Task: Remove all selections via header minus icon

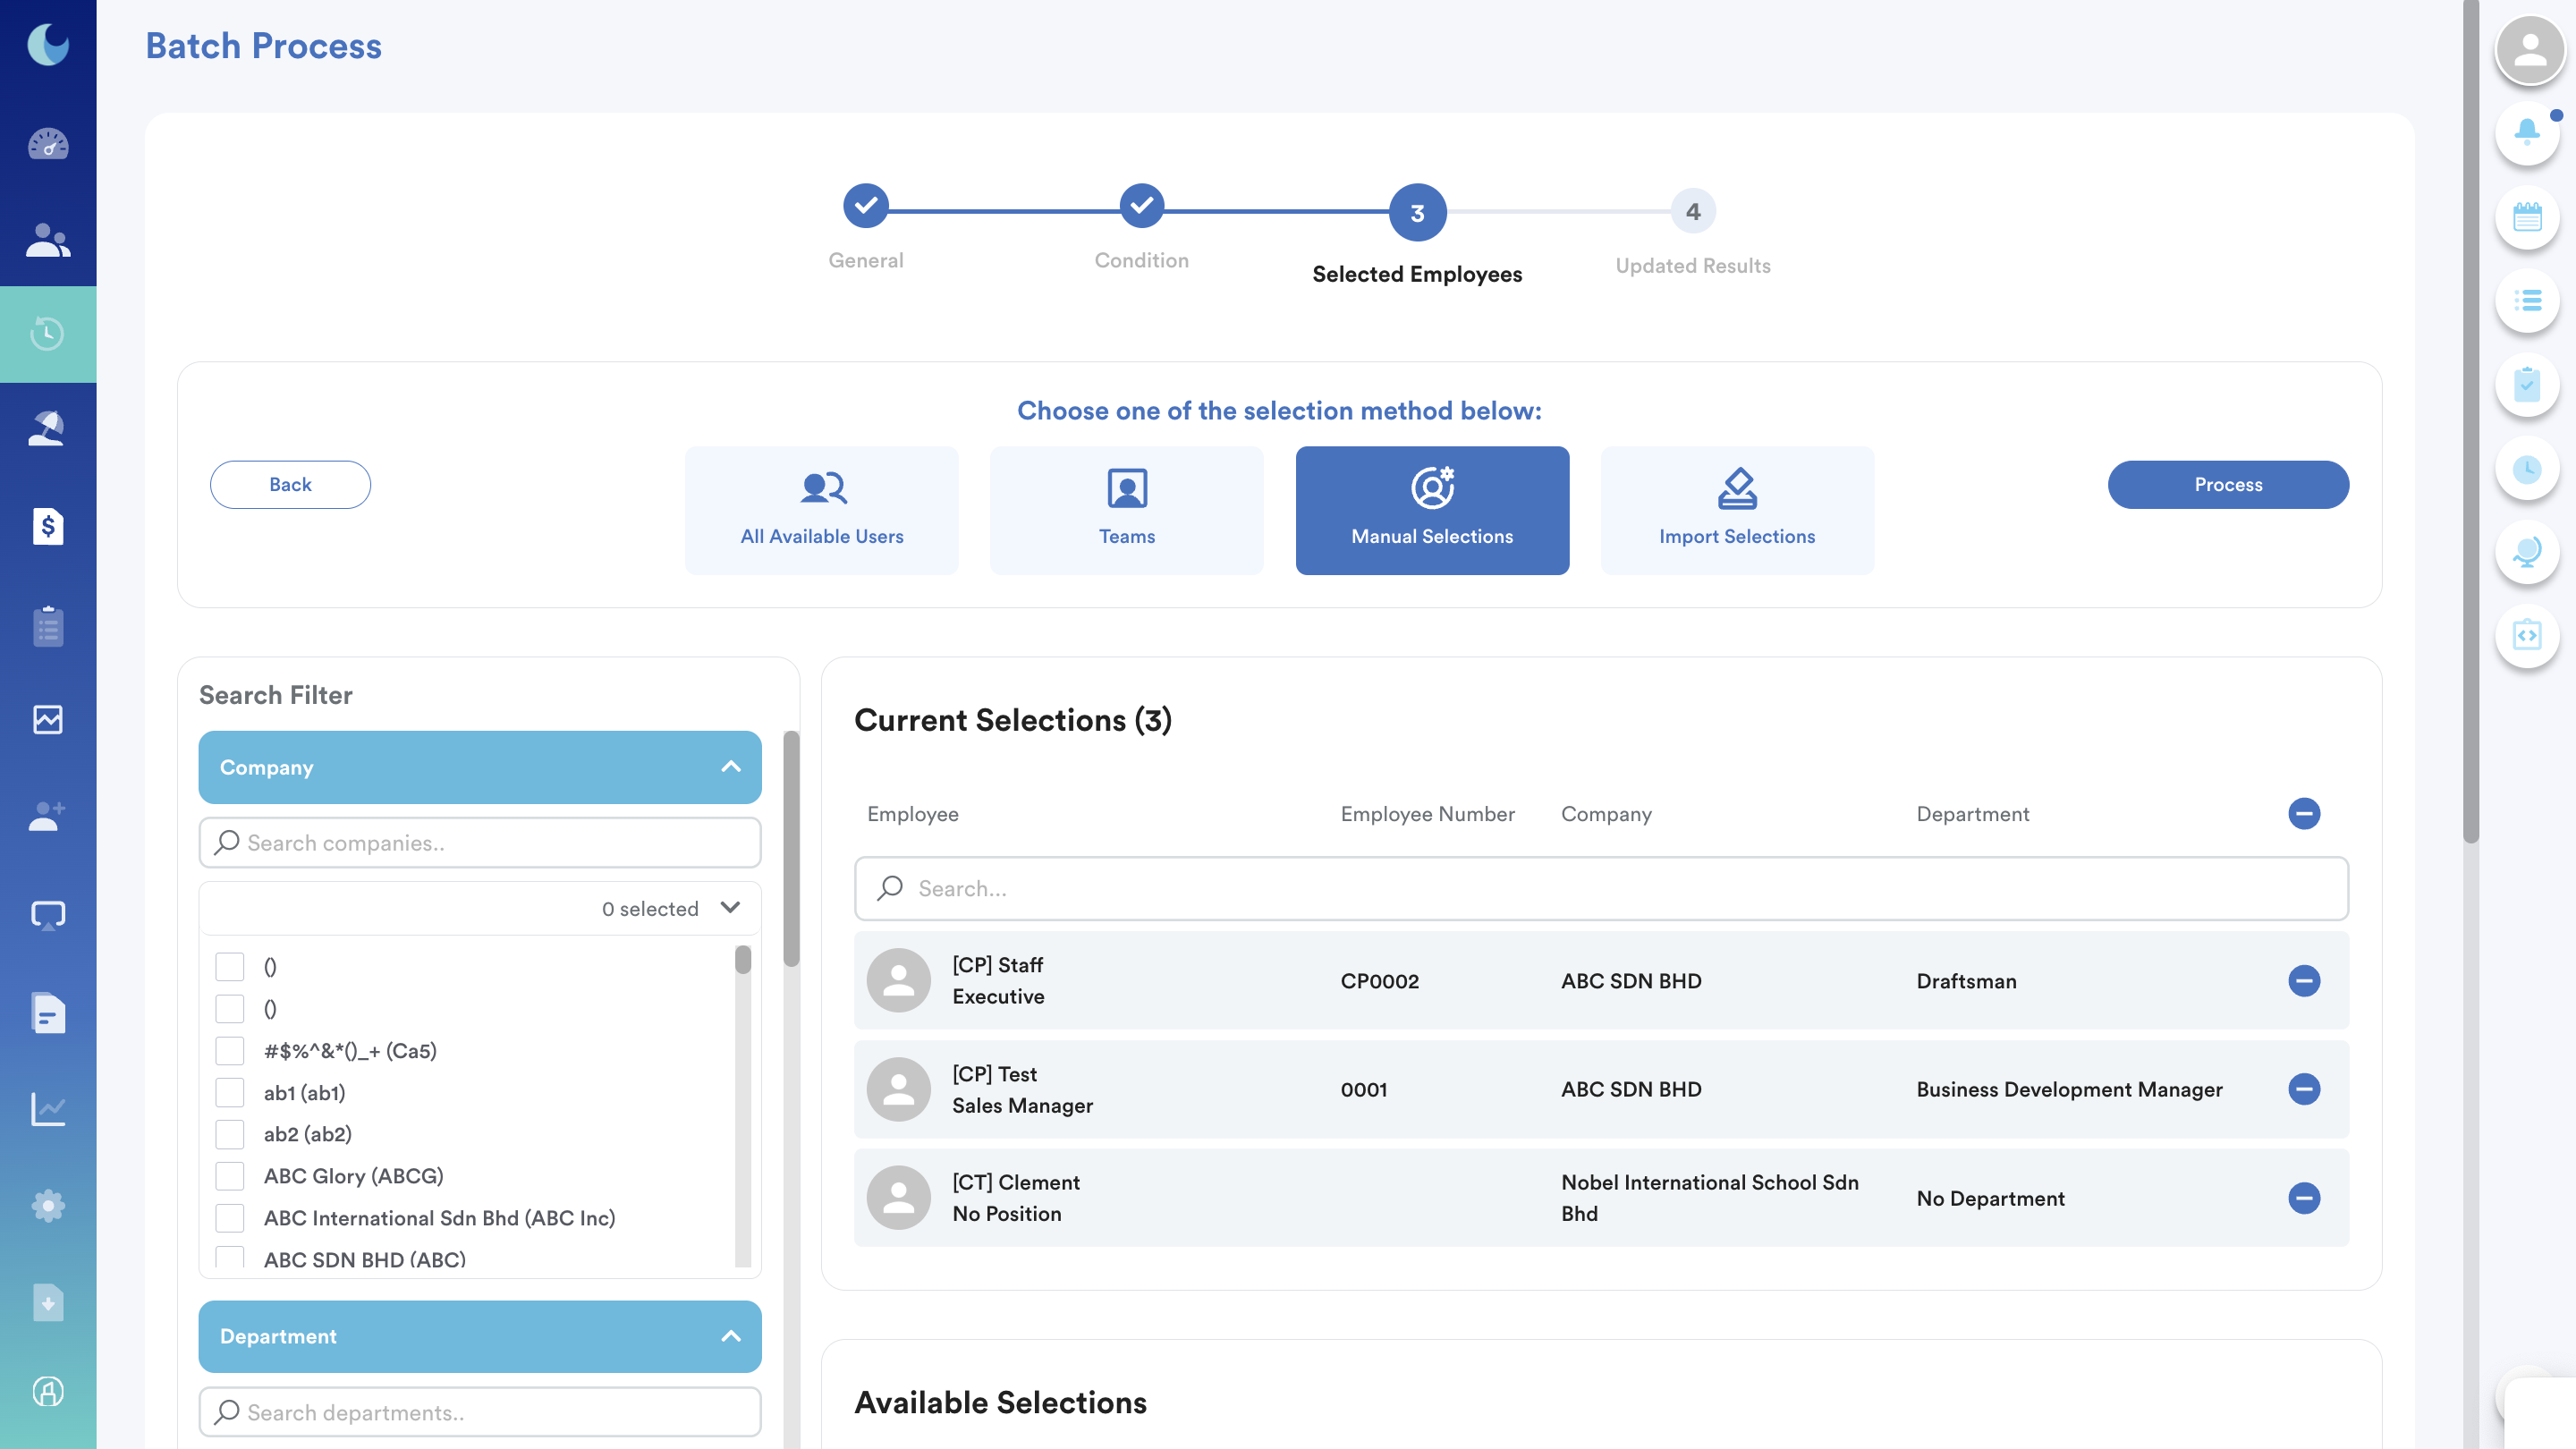Action: [x=2304, y=813]
